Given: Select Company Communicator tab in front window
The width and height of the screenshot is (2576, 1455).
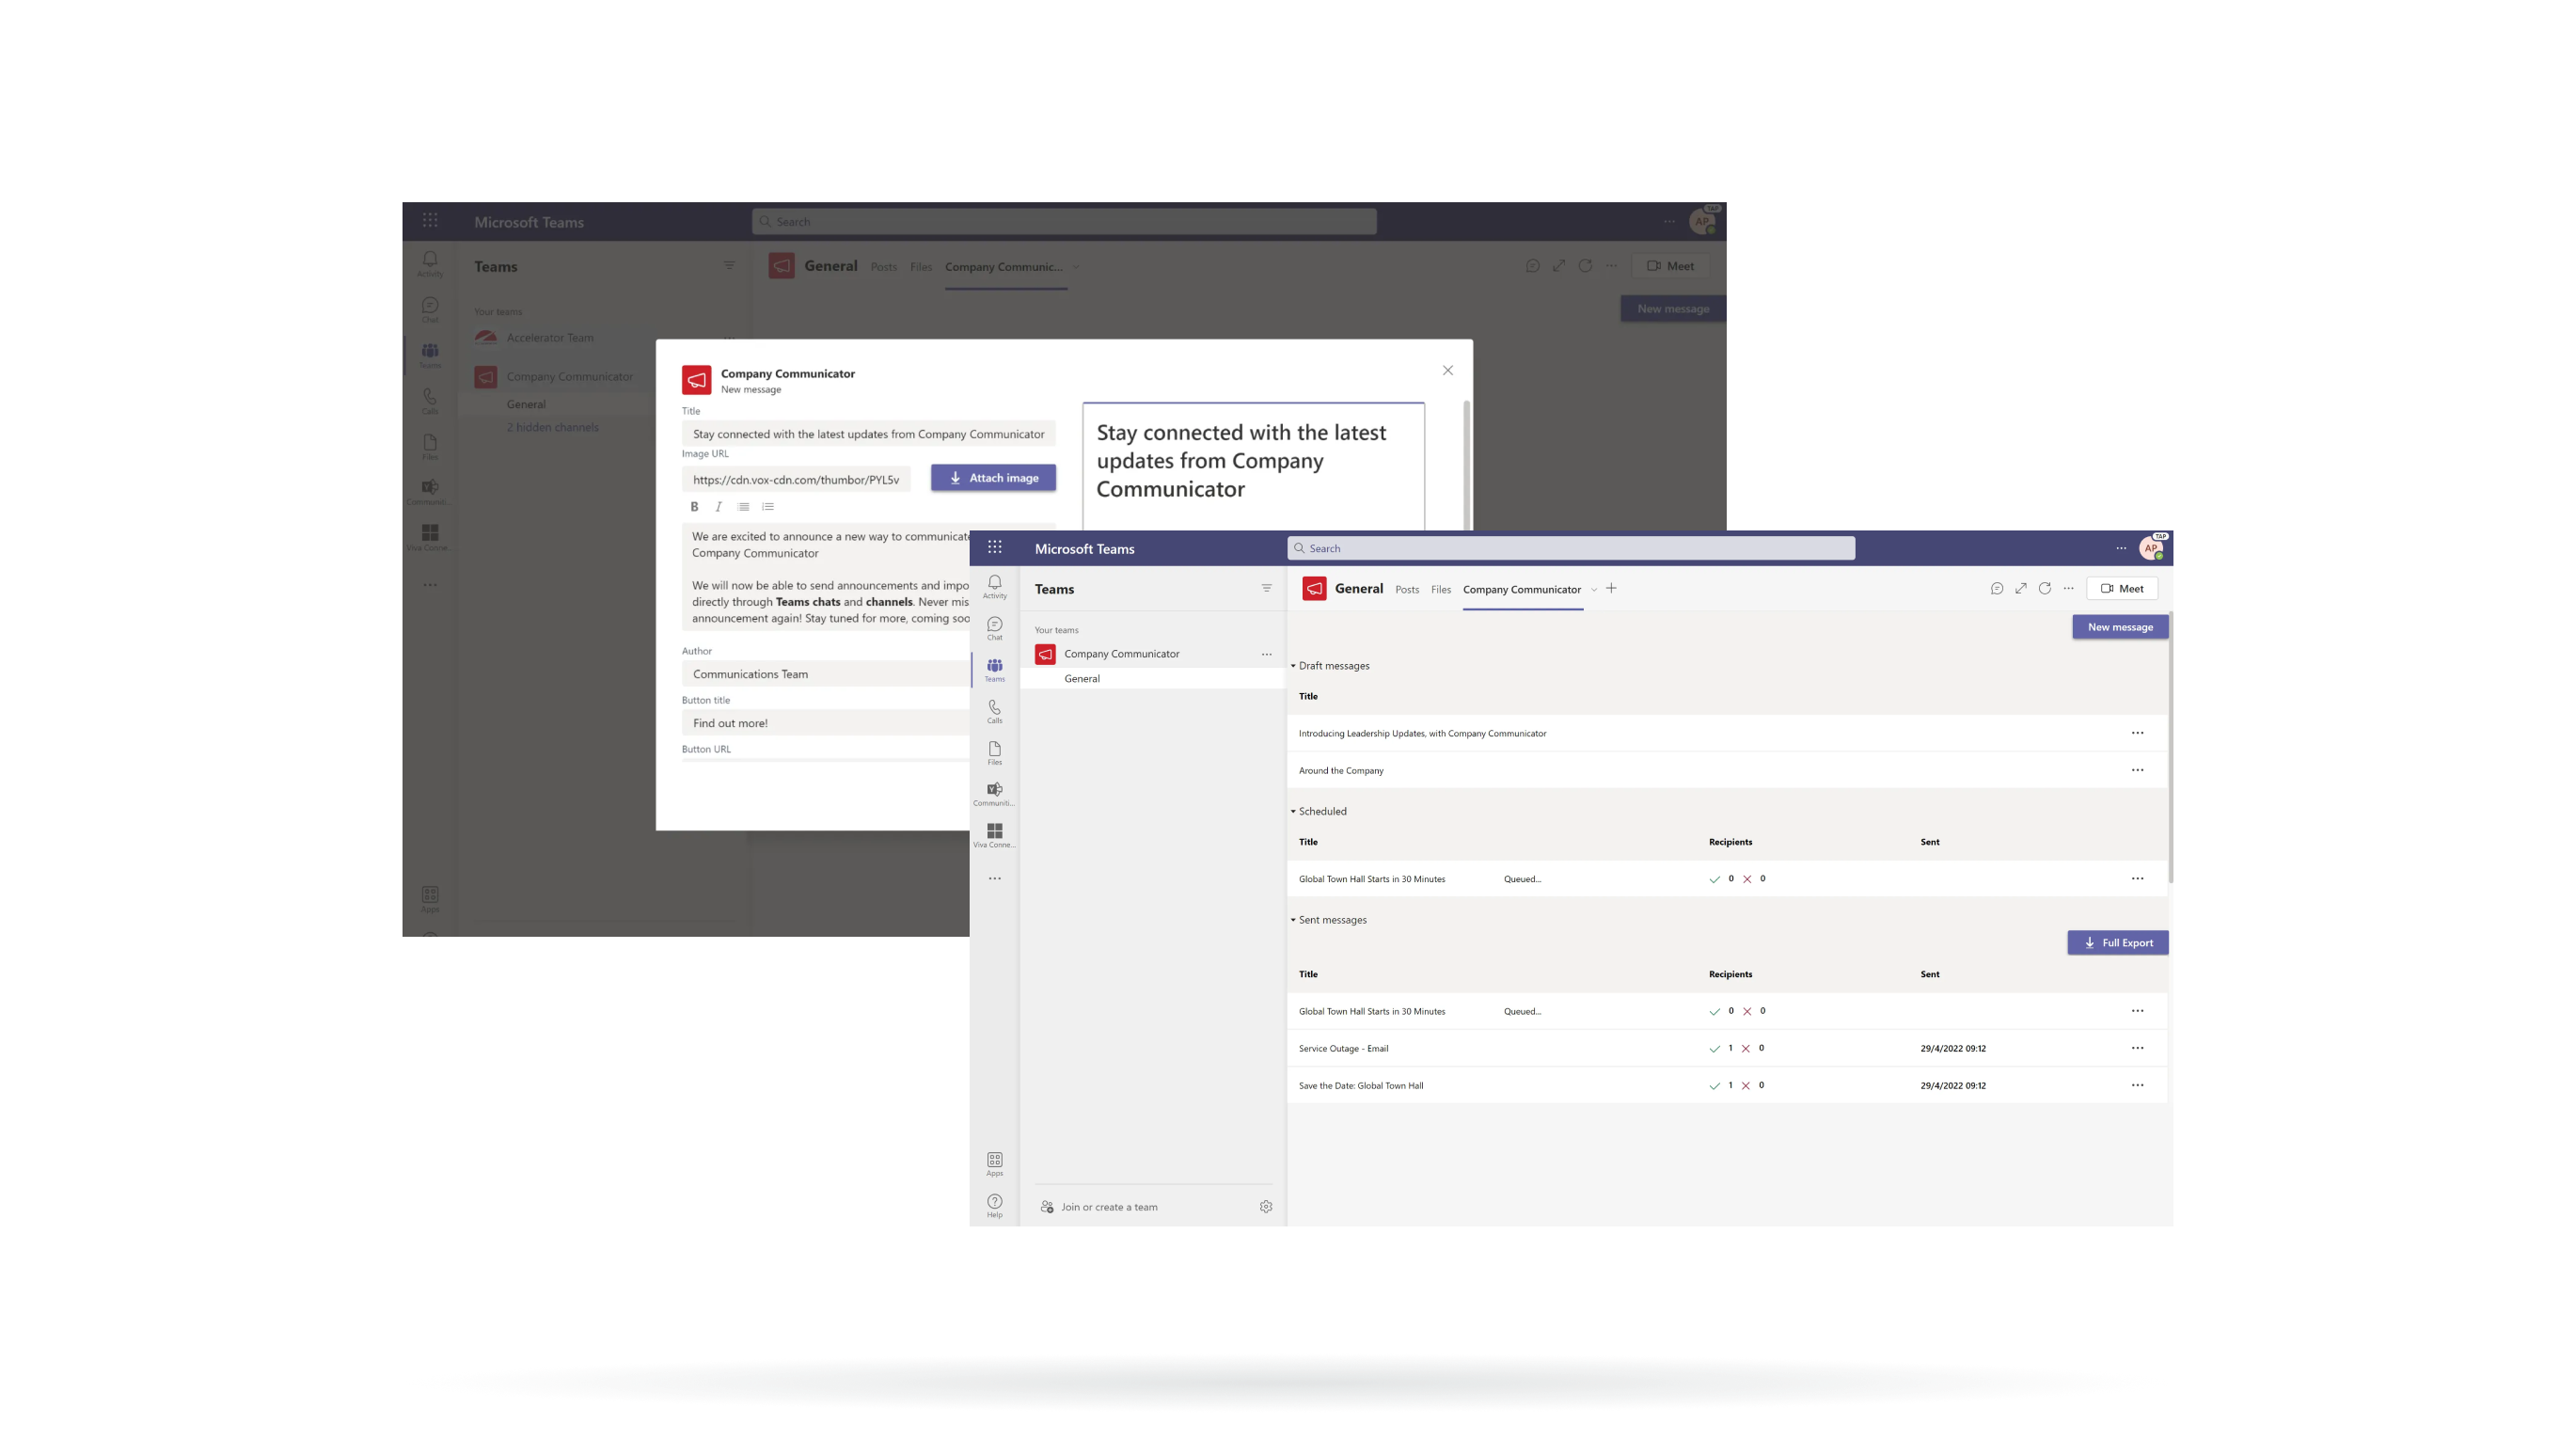Looking at the screenshot, I should (1521, 590).
